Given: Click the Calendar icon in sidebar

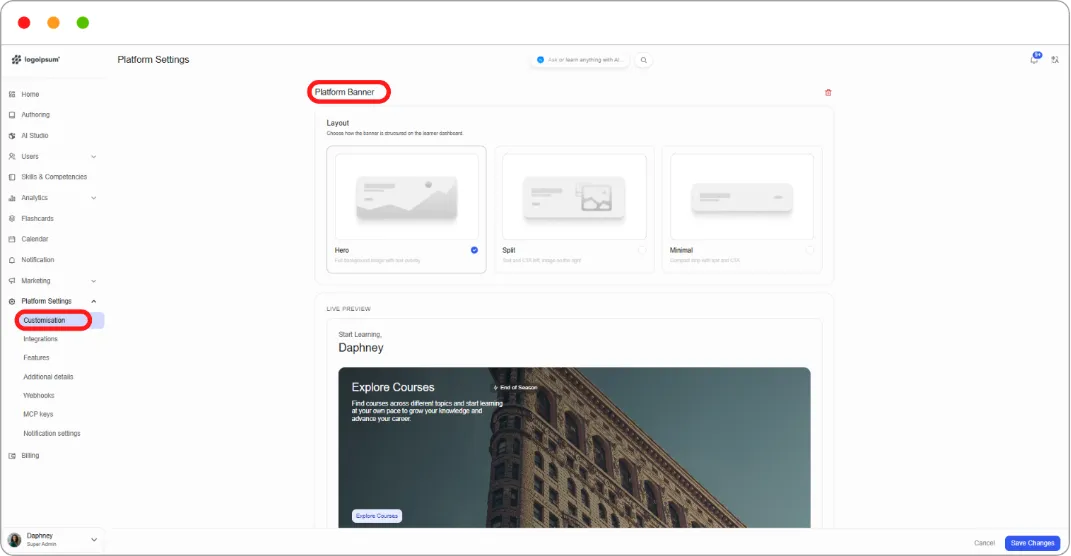Looking at the screenshot, I should click(12, 239).
